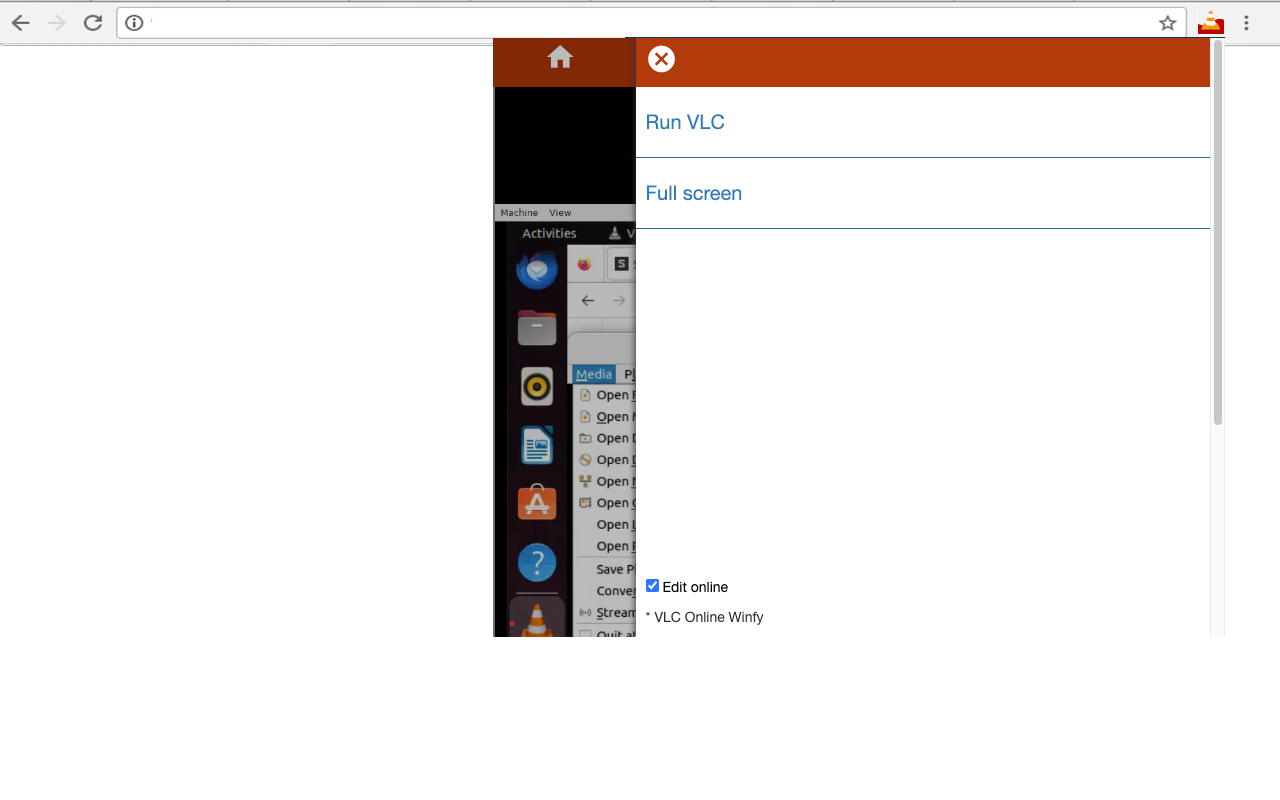Open the Chrome three-dot menu
This screenshot has height=800, width=1280.
1246,23
